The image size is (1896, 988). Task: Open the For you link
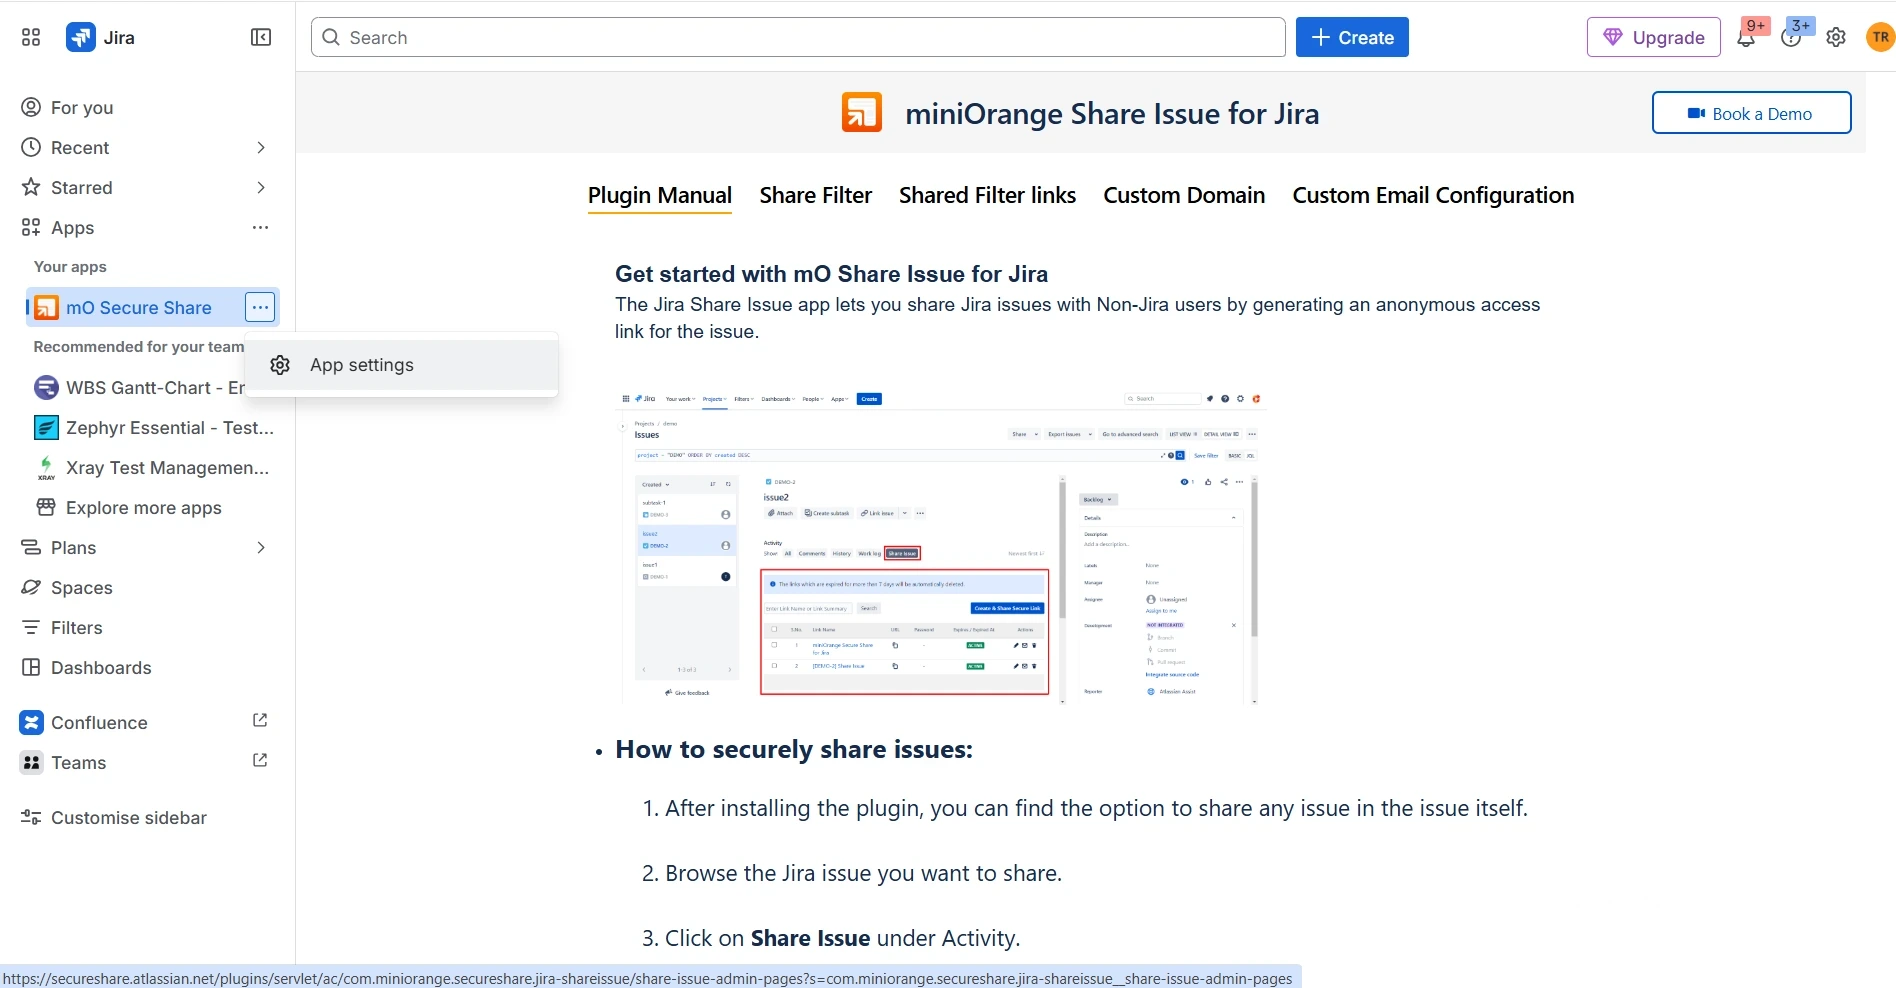click(x=82, y=107)
